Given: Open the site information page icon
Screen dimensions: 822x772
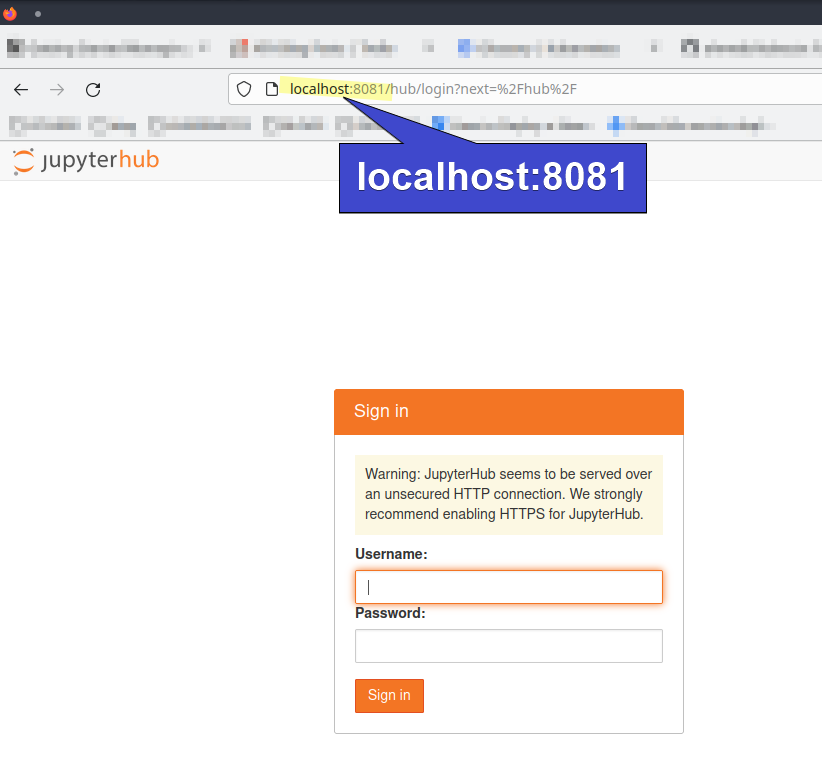Looking at the screenshot, I should pyautogui.click(x=272, y=89).
